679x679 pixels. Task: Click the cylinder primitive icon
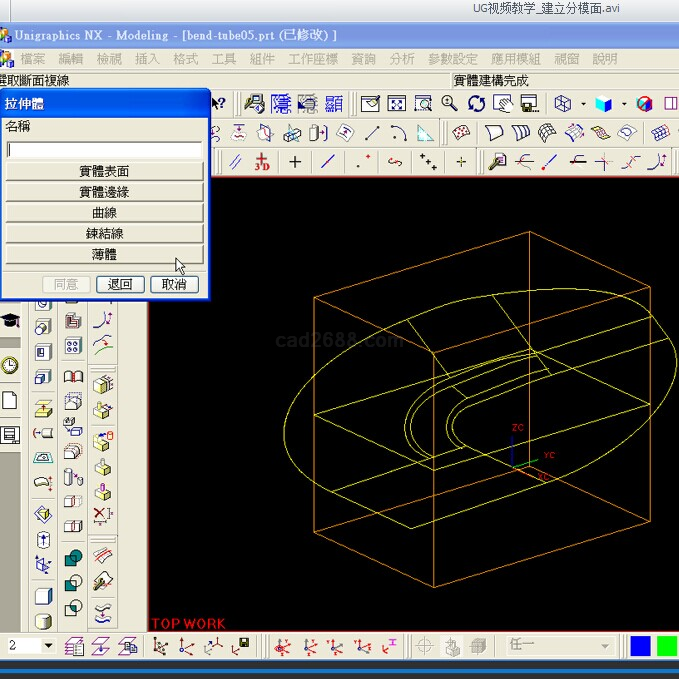coord(43,620)
